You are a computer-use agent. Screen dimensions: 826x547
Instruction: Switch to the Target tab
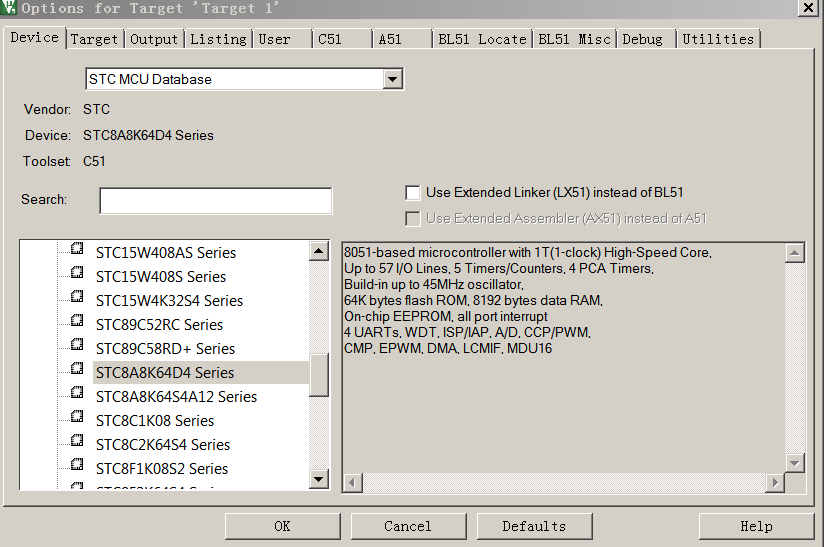point(94,39)
